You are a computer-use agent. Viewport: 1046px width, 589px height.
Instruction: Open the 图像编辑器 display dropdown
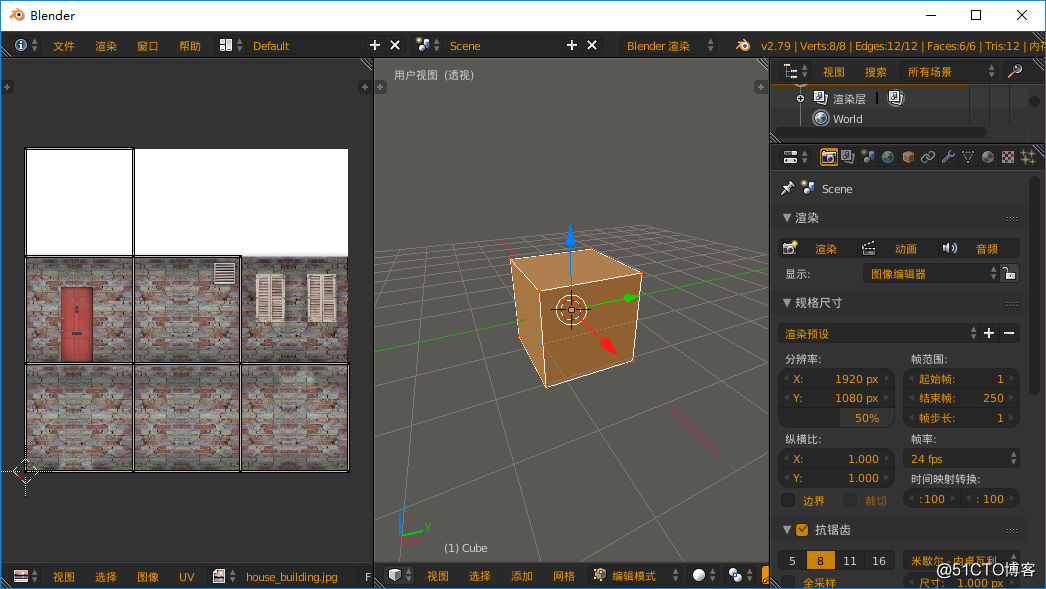coord(931,273)
